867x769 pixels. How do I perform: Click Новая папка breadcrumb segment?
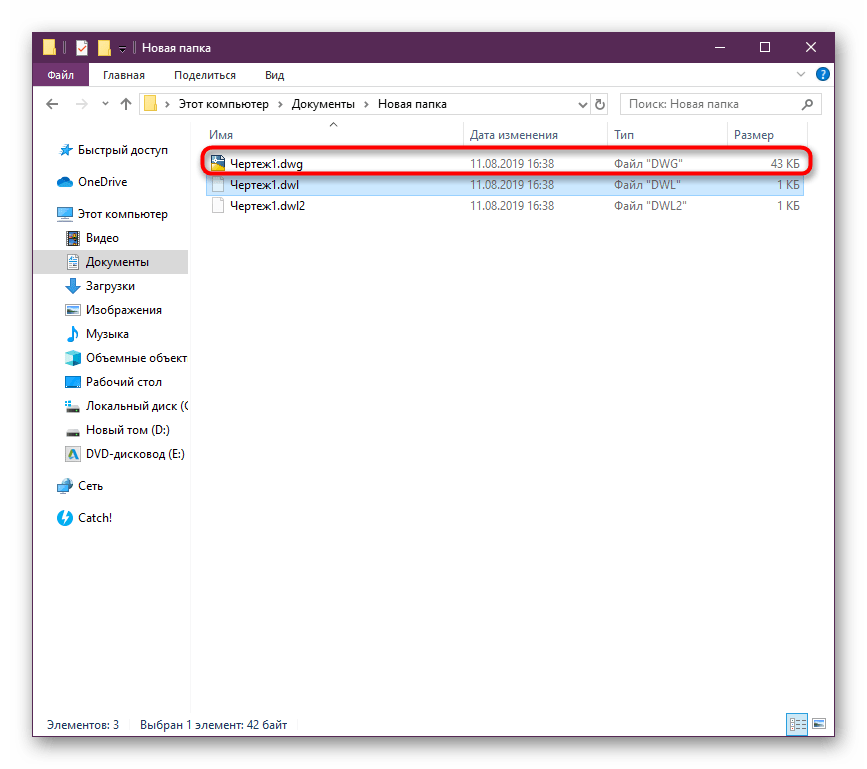pos(412,104)
